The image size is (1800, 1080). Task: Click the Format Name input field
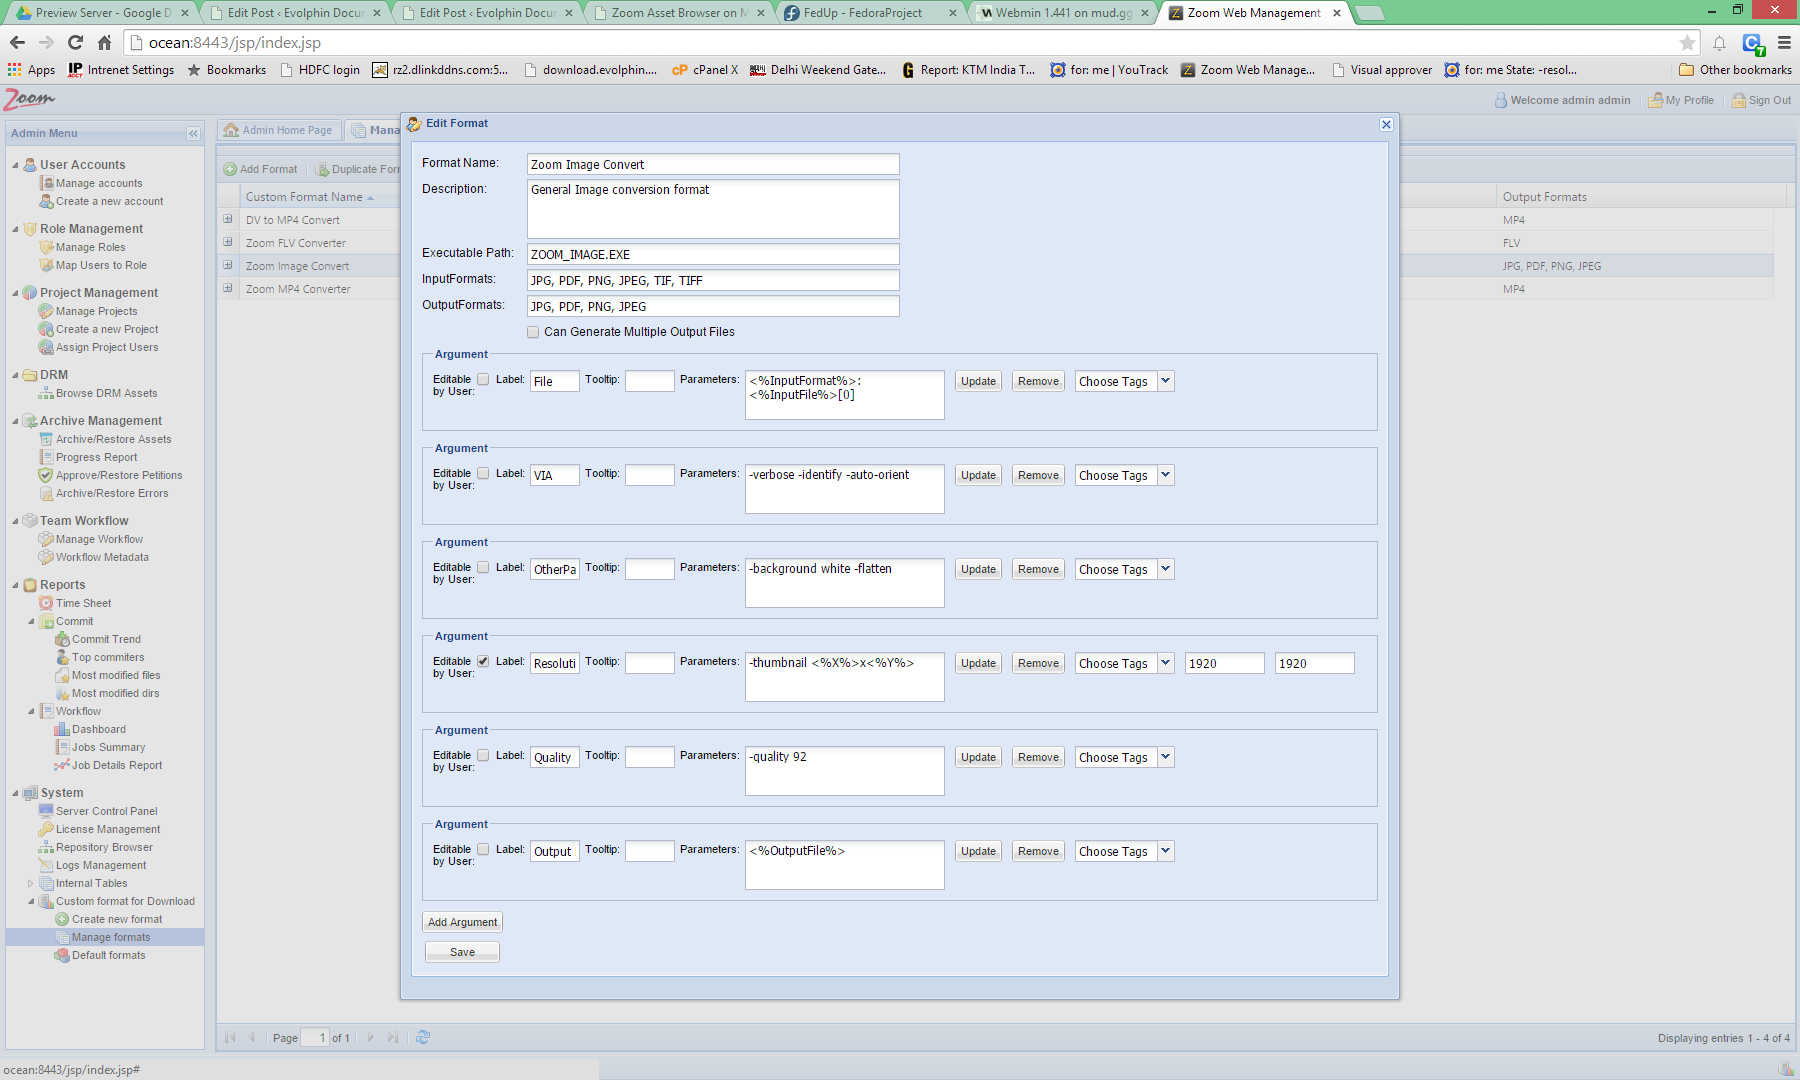(x=713, y=164)
